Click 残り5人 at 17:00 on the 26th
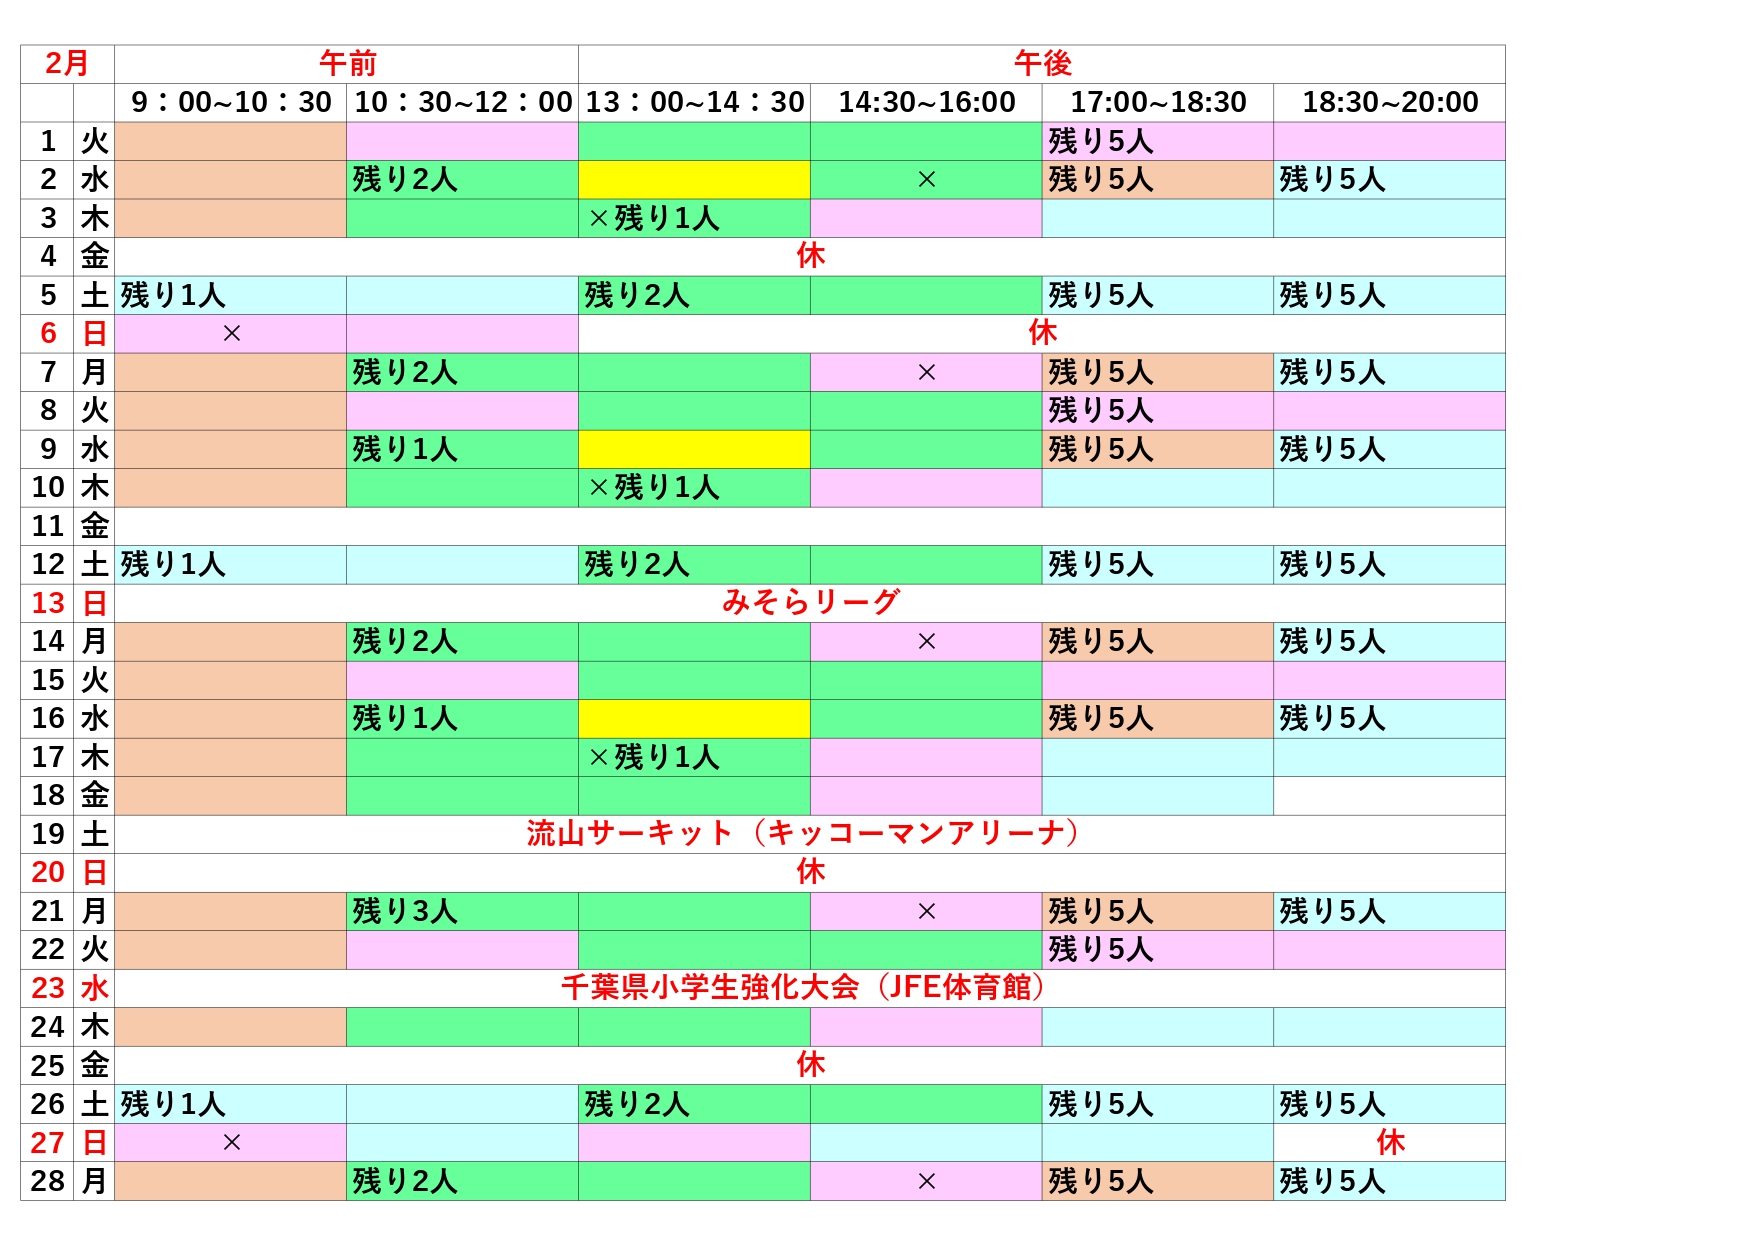This screenshot has height=1240, width=1754. pyautogui.click(x=1101, y=1104)
